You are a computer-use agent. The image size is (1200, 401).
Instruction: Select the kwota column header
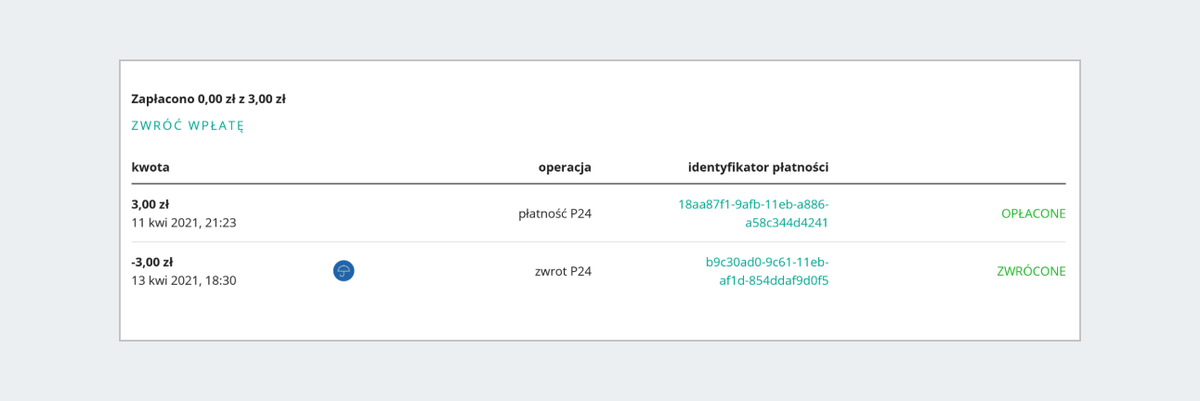click(150, 167)
